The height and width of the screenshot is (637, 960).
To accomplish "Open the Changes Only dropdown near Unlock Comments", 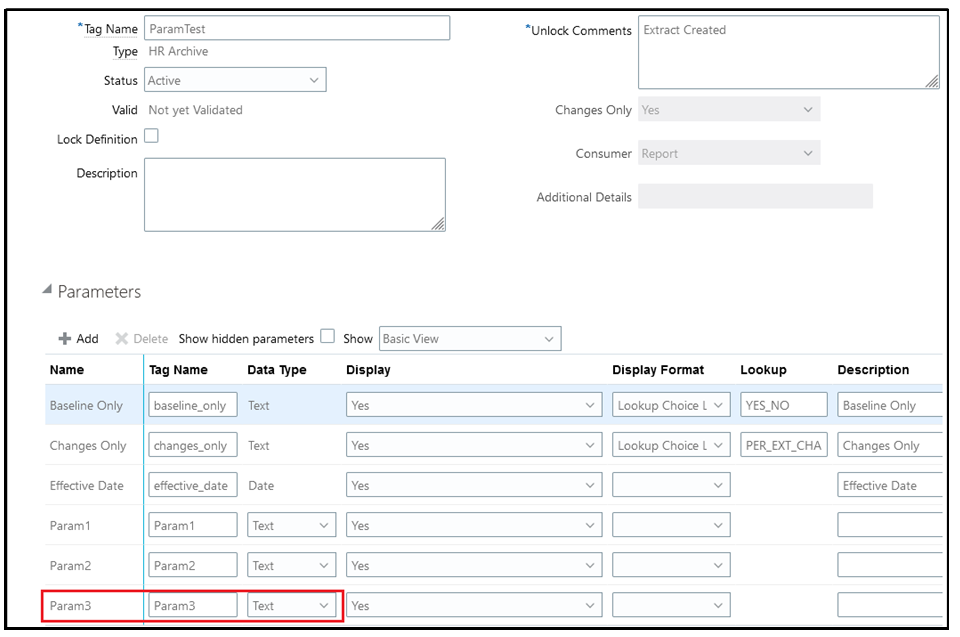I will [728, 110].
